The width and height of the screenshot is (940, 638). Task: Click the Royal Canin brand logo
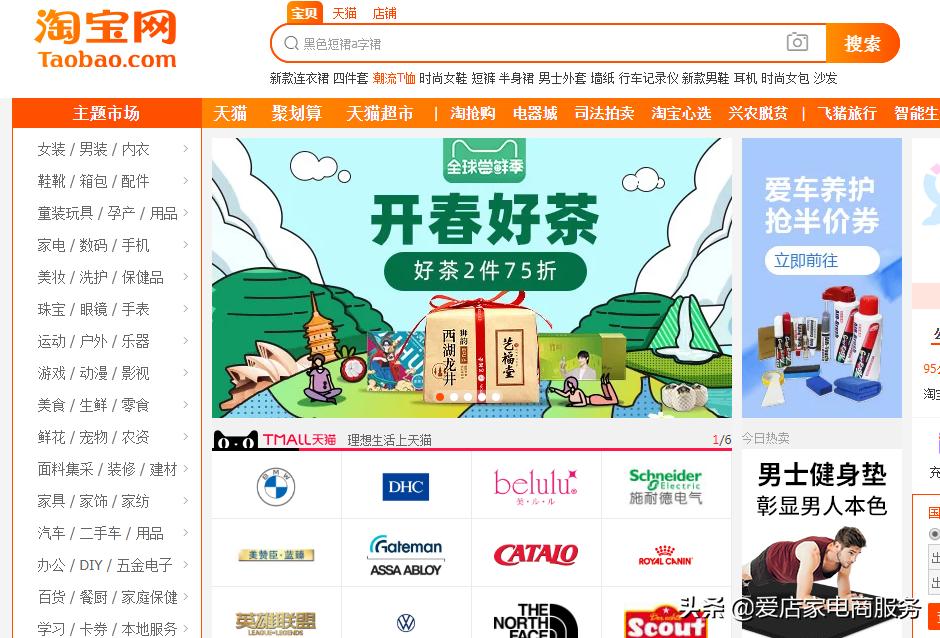665,555
